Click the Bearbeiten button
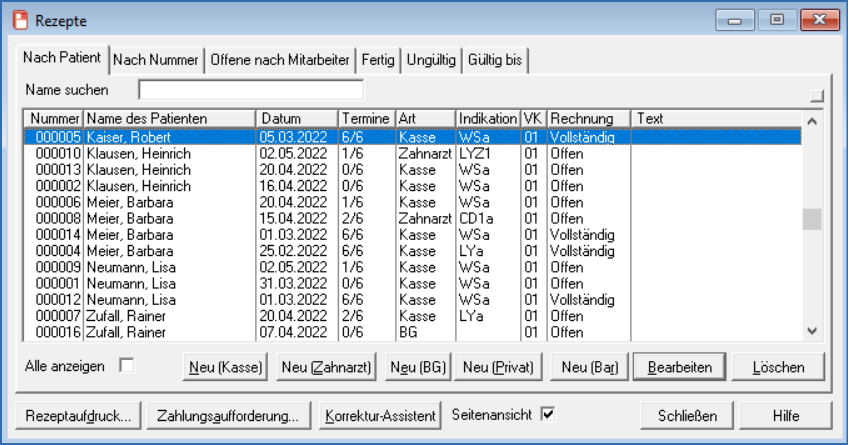848x445 pixels. (680, 367)
